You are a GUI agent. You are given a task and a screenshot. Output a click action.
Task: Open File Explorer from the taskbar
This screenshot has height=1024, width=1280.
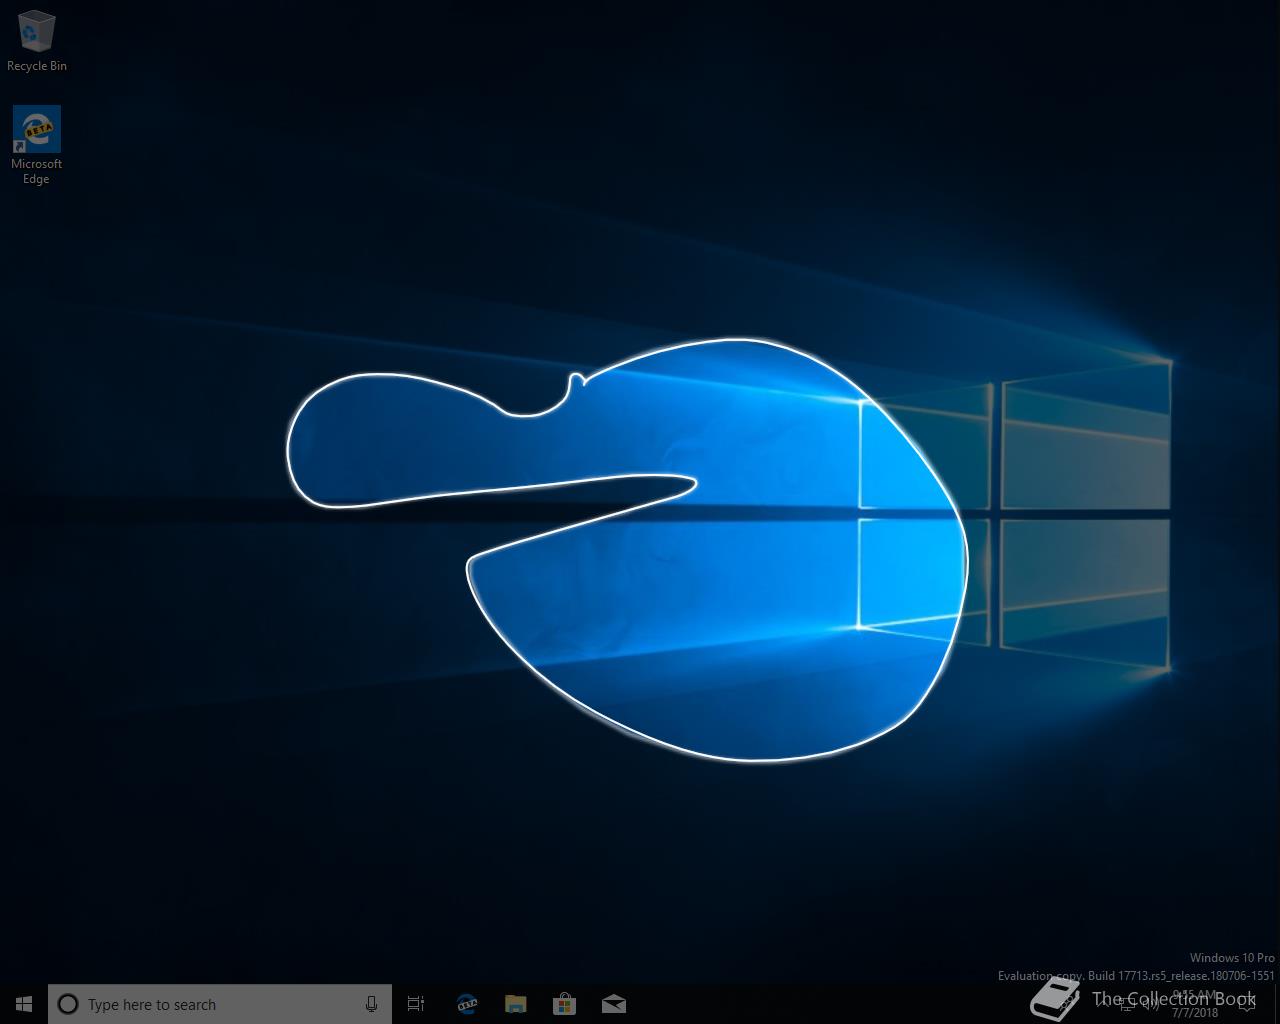[x=515, y=1004]
